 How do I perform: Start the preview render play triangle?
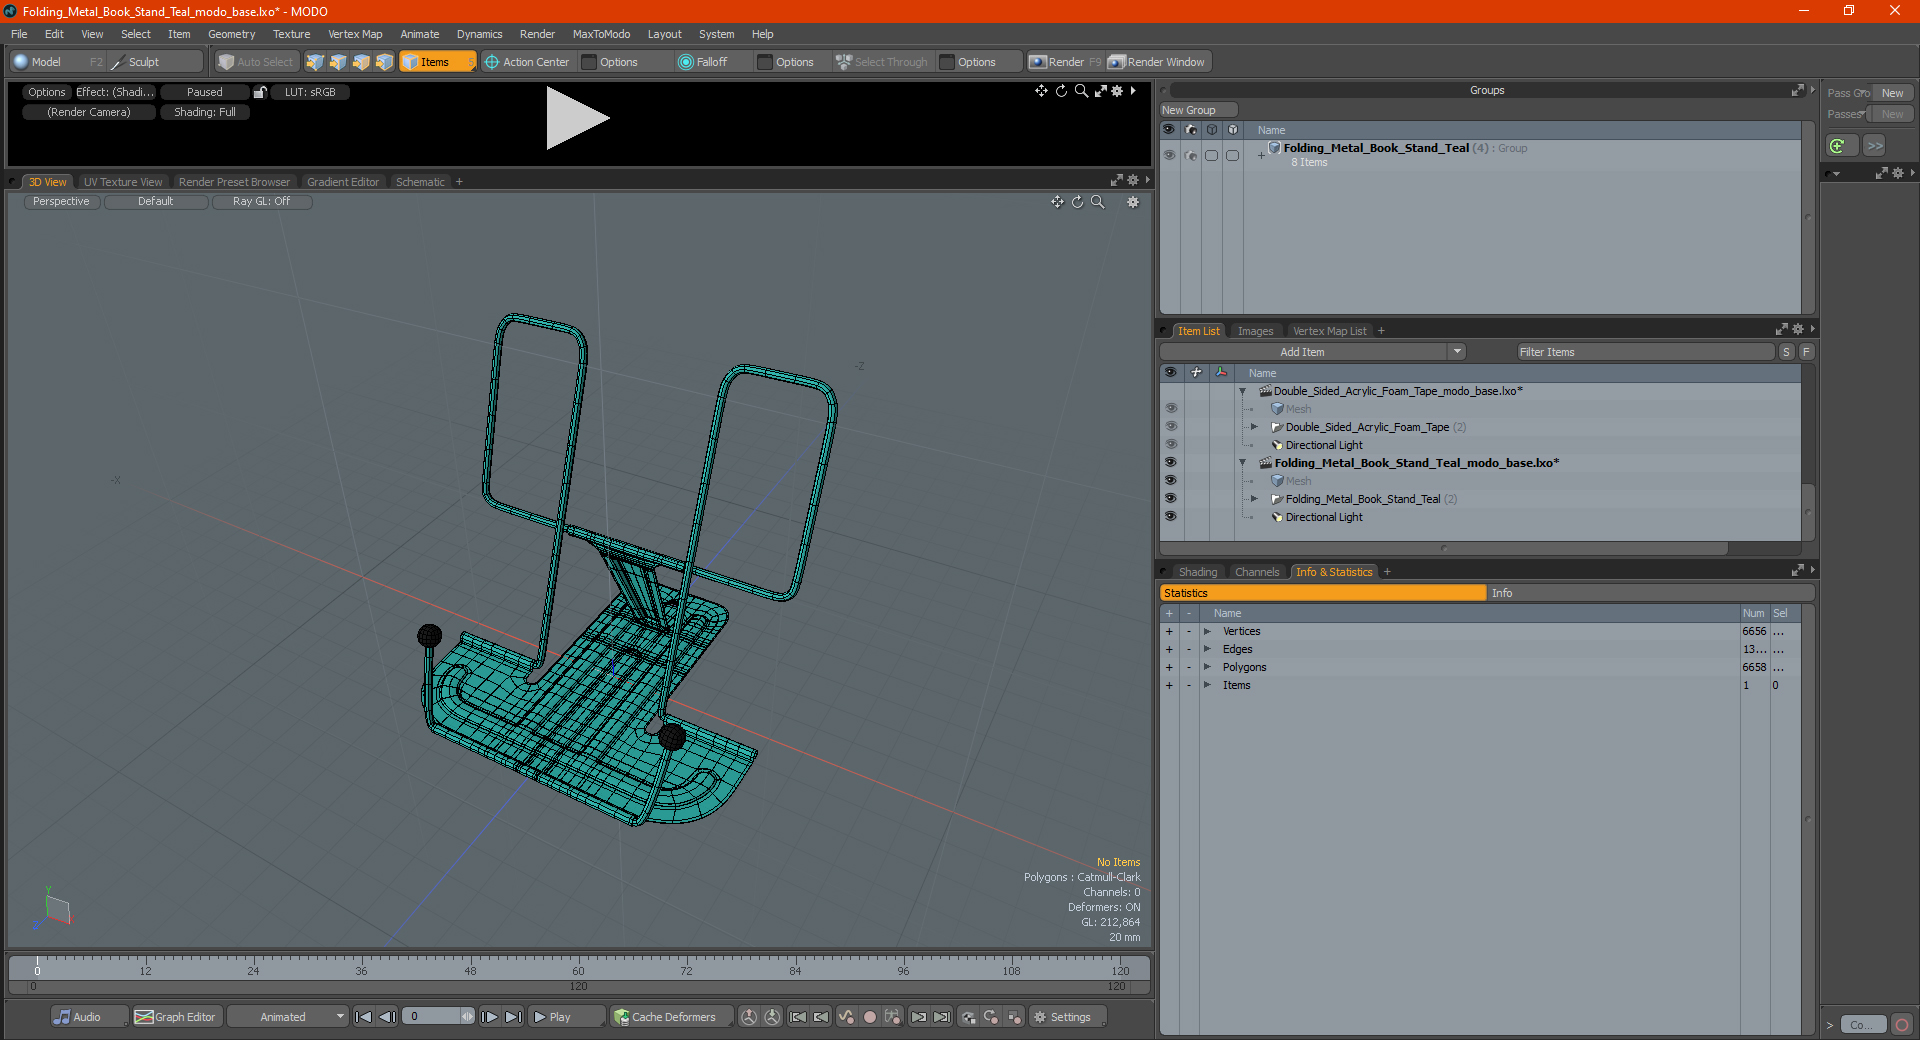point(576,118)
